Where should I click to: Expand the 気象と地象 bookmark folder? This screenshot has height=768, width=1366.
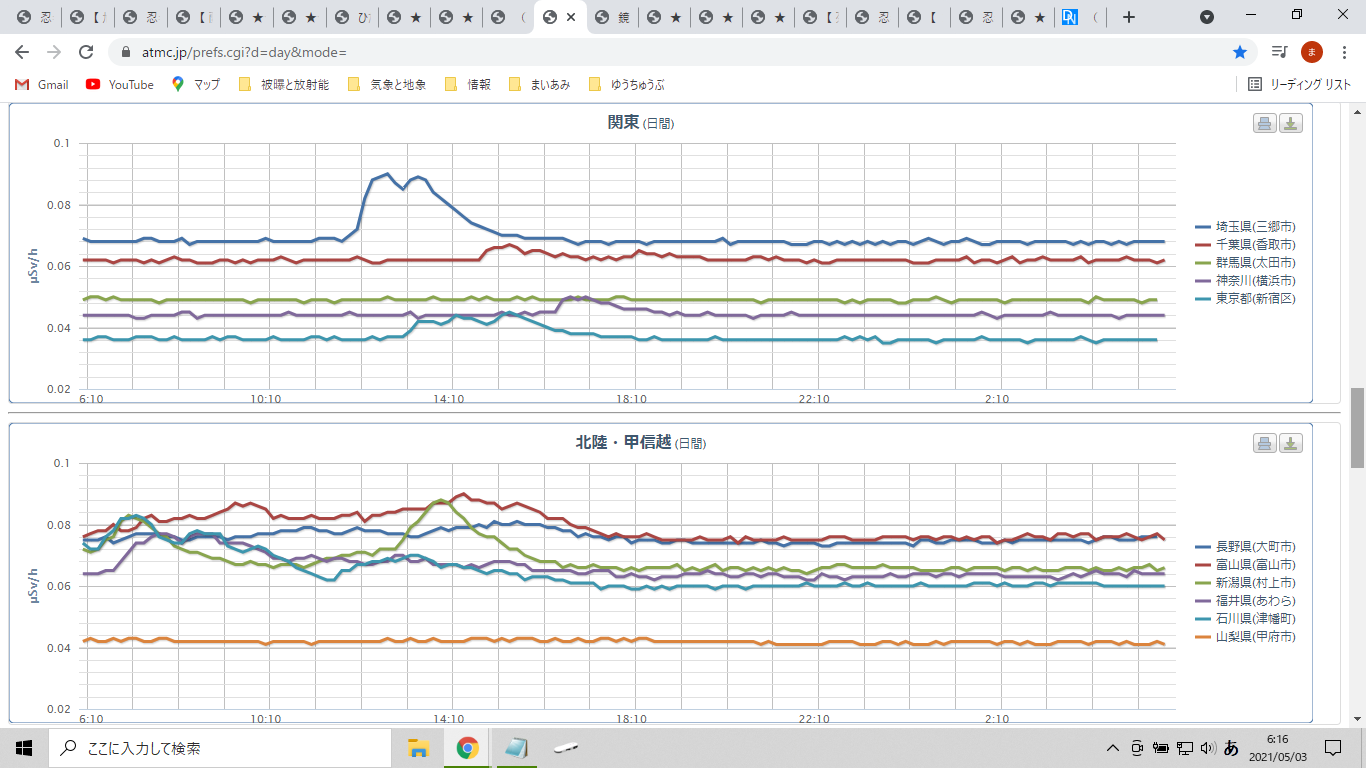387,85
